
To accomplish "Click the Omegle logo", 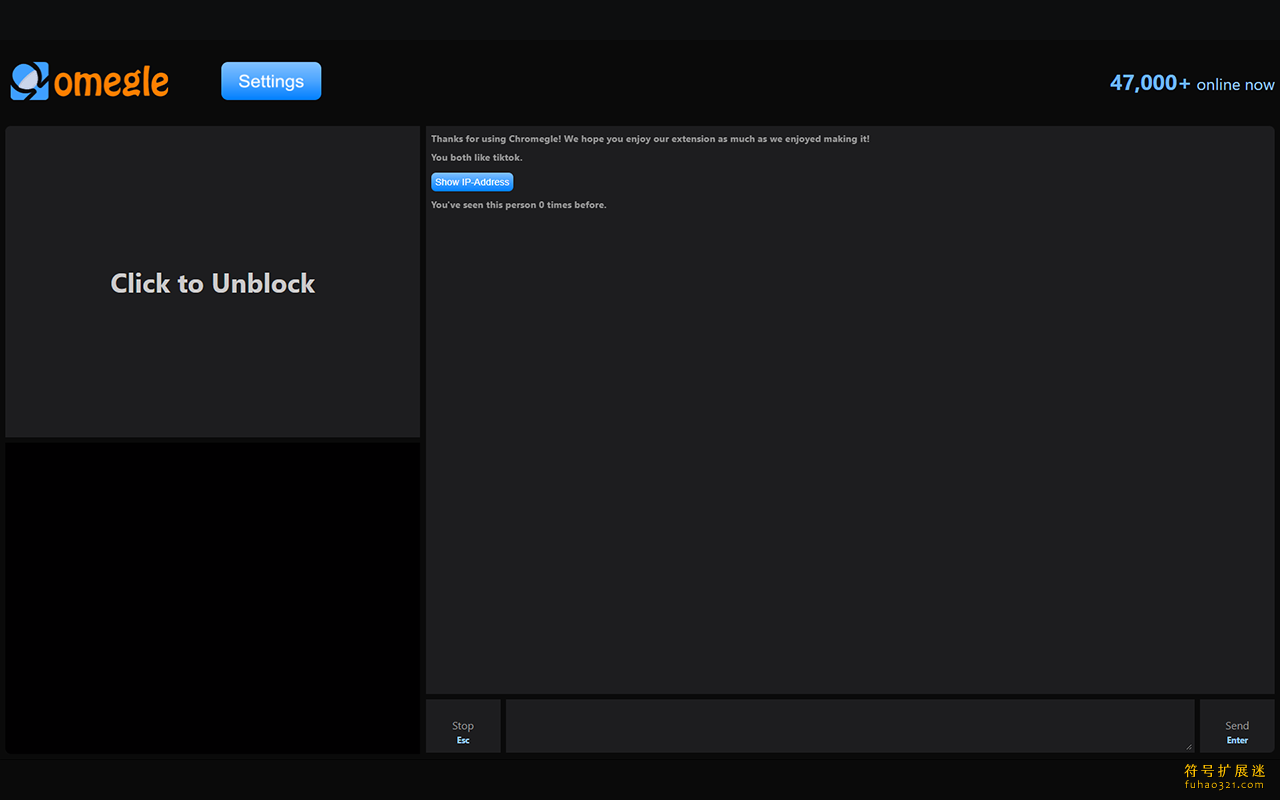I will [90, 81].
